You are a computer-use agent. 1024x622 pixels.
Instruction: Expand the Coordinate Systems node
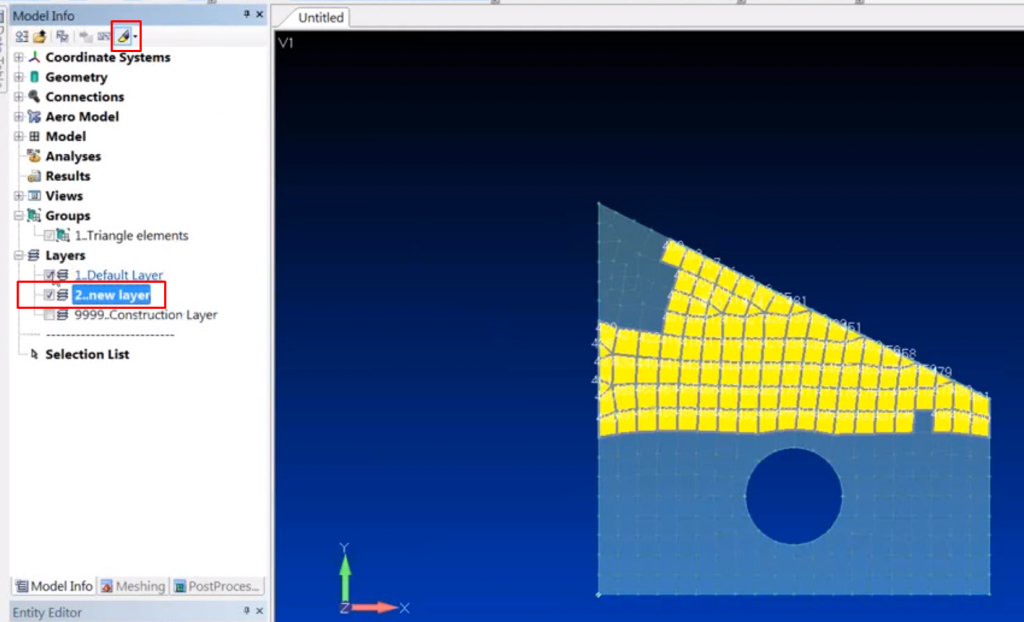[x=19, y=57]
